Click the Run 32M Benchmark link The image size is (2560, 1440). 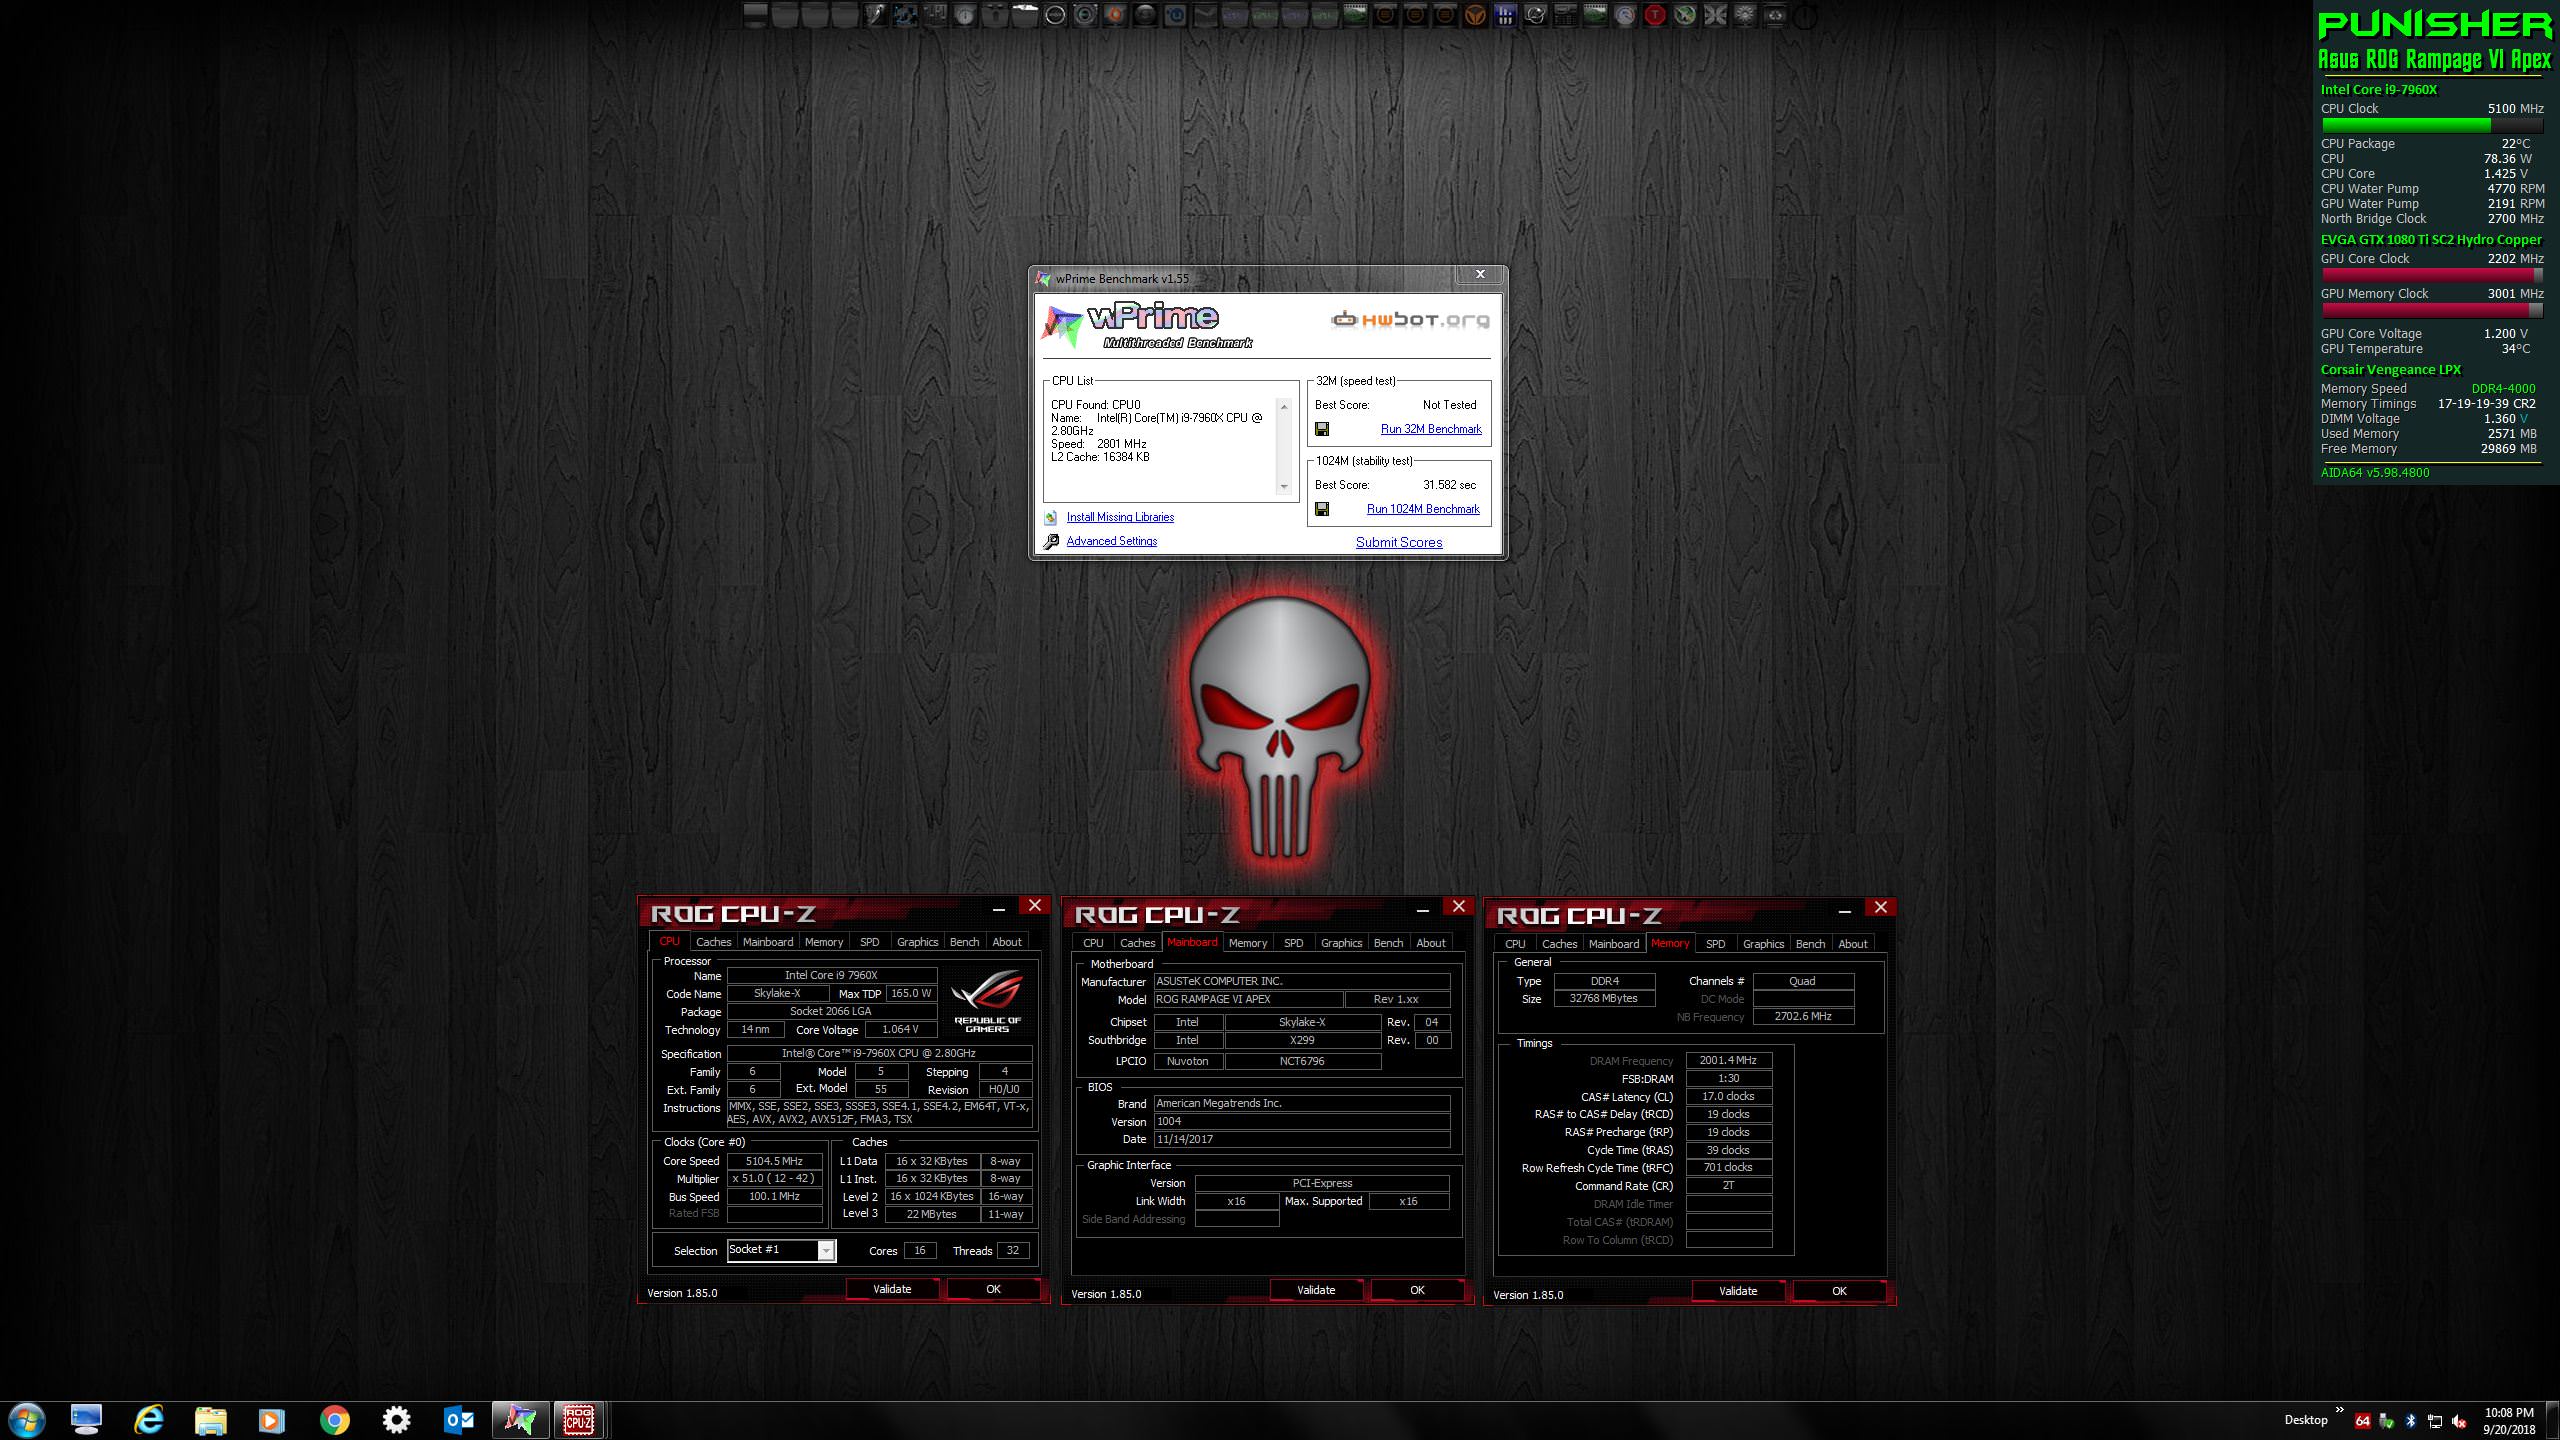[x=1431, y=429]
